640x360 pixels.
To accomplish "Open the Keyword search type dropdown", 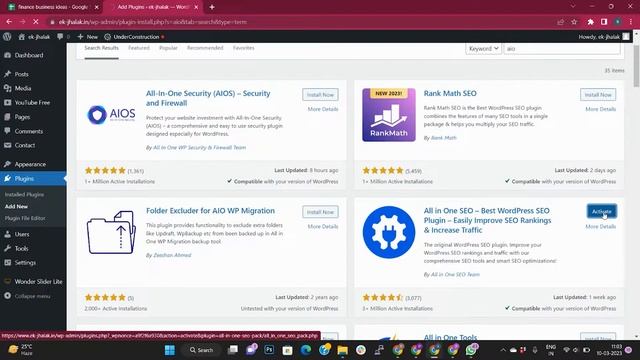I will 483,49.
